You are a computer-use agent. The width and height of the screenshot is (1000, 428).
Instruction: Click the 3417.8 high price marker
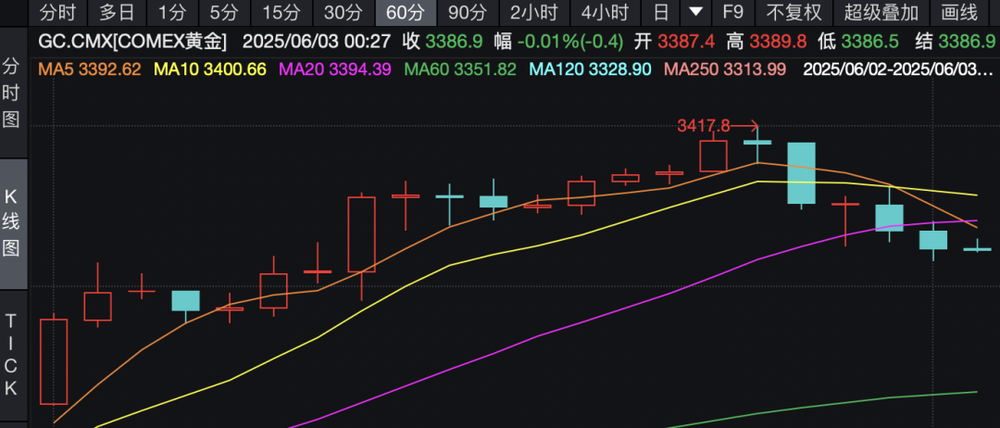pyautogui.click(x=703, y=126)
